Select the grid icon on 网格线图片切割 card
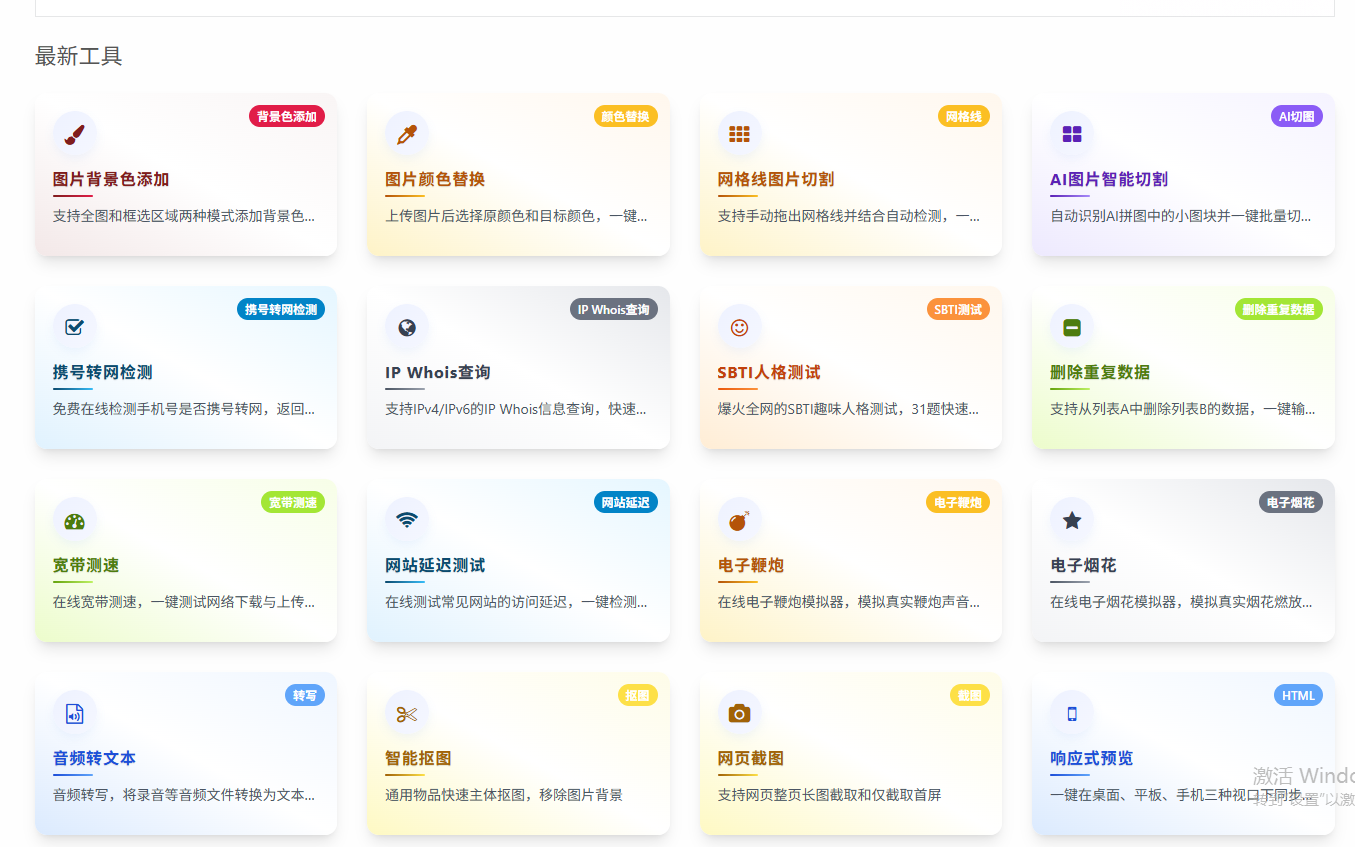The height and width of the screenshot is (847, 1355). point(739,134)
